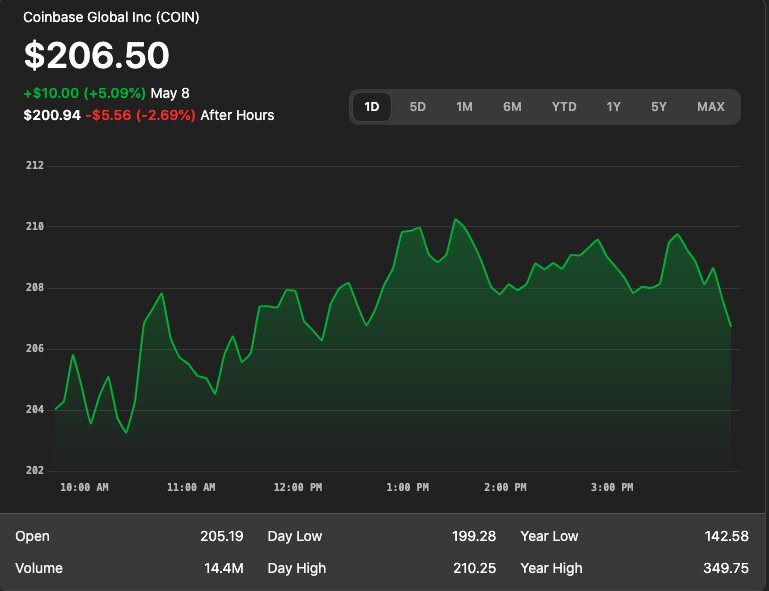Click the 208 y-axis label
The height and width of the screenshot is (591, 769).
pos(35,287)
